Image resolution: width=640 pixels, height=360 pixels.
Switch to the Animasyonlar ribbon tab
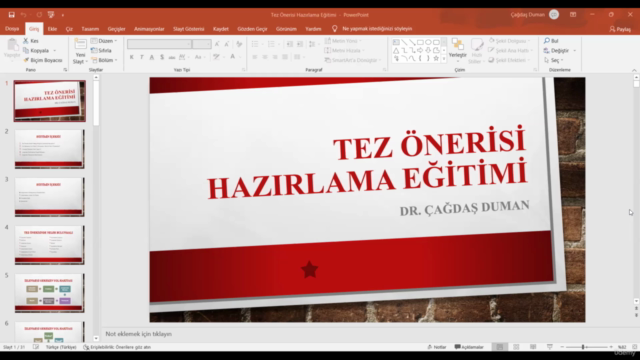tap(149, 29)
